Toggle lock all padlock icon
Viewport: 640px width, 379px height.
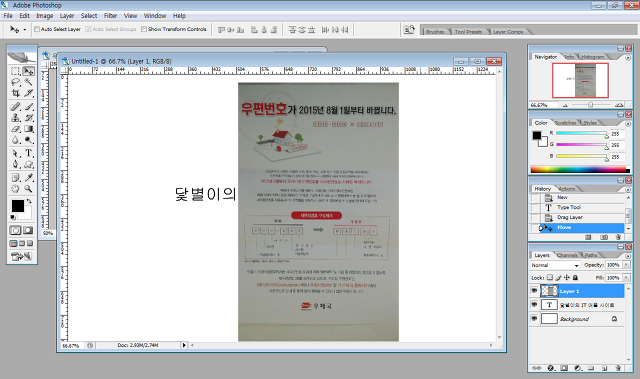pyautogui.click(x=575, y=277)
